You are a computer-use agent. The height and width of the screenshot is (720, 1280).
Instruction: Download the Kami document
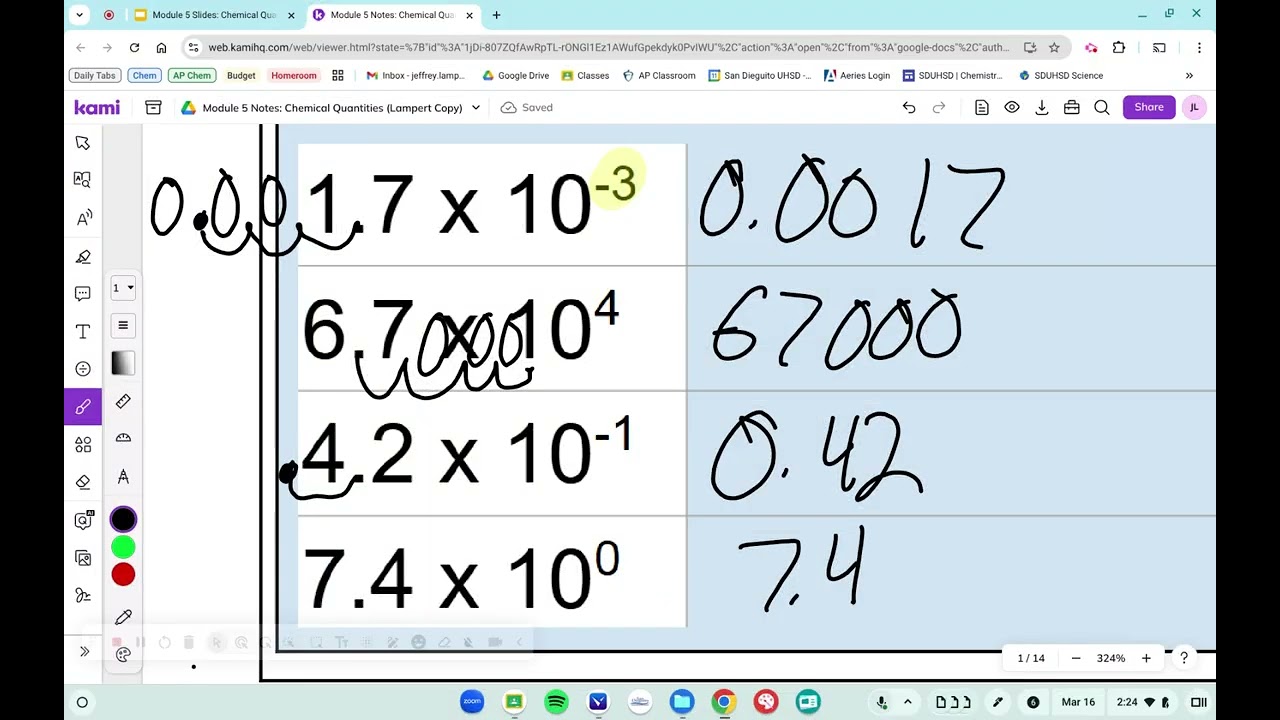pyautogui.click(x=1042, y=107)
